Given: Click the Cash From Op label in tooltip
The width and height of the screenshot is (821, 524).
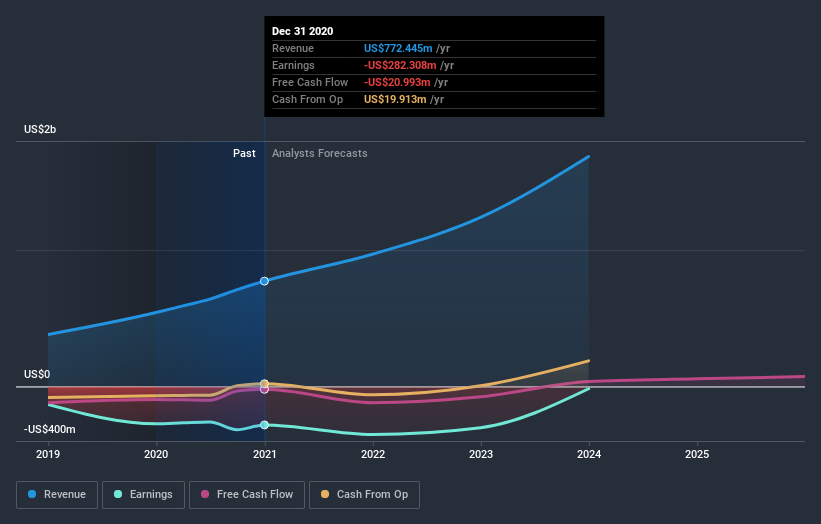Looking at the screenshot, I should 307,99.
